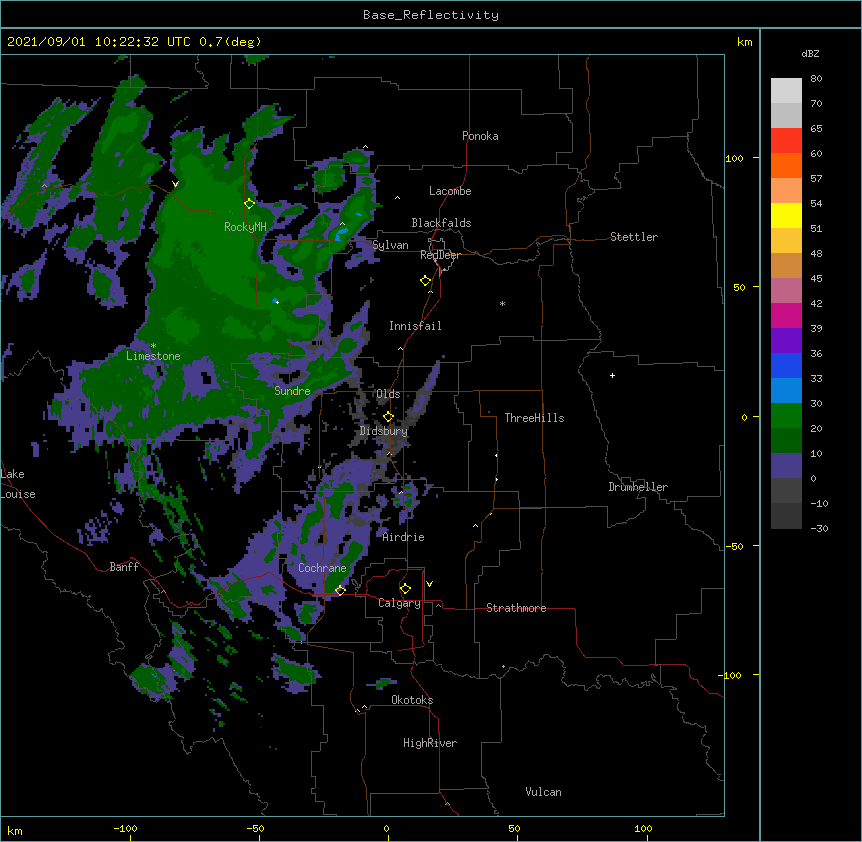Image resolution: width=862 pixels, height=842 pixels.
Task: Click the RockyMH label
Action: pyautogui.click(x=245, y=227)
